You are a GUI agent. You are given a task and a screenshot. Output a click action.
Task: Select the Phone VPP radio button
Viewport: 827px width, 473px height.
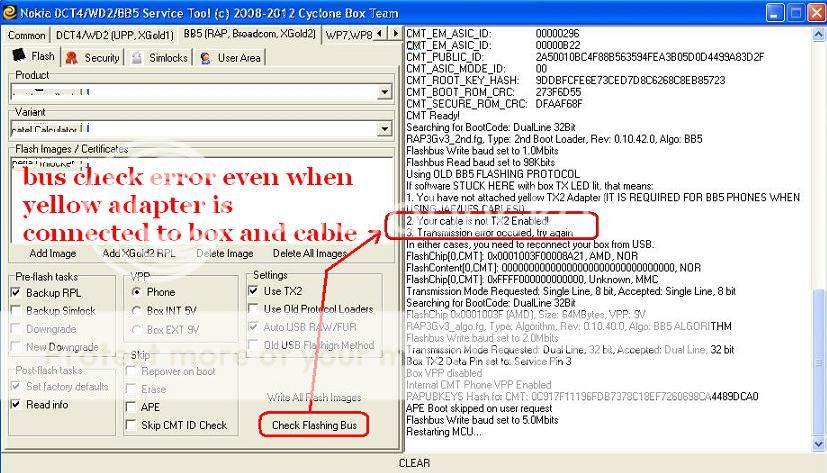click(137, 292)
